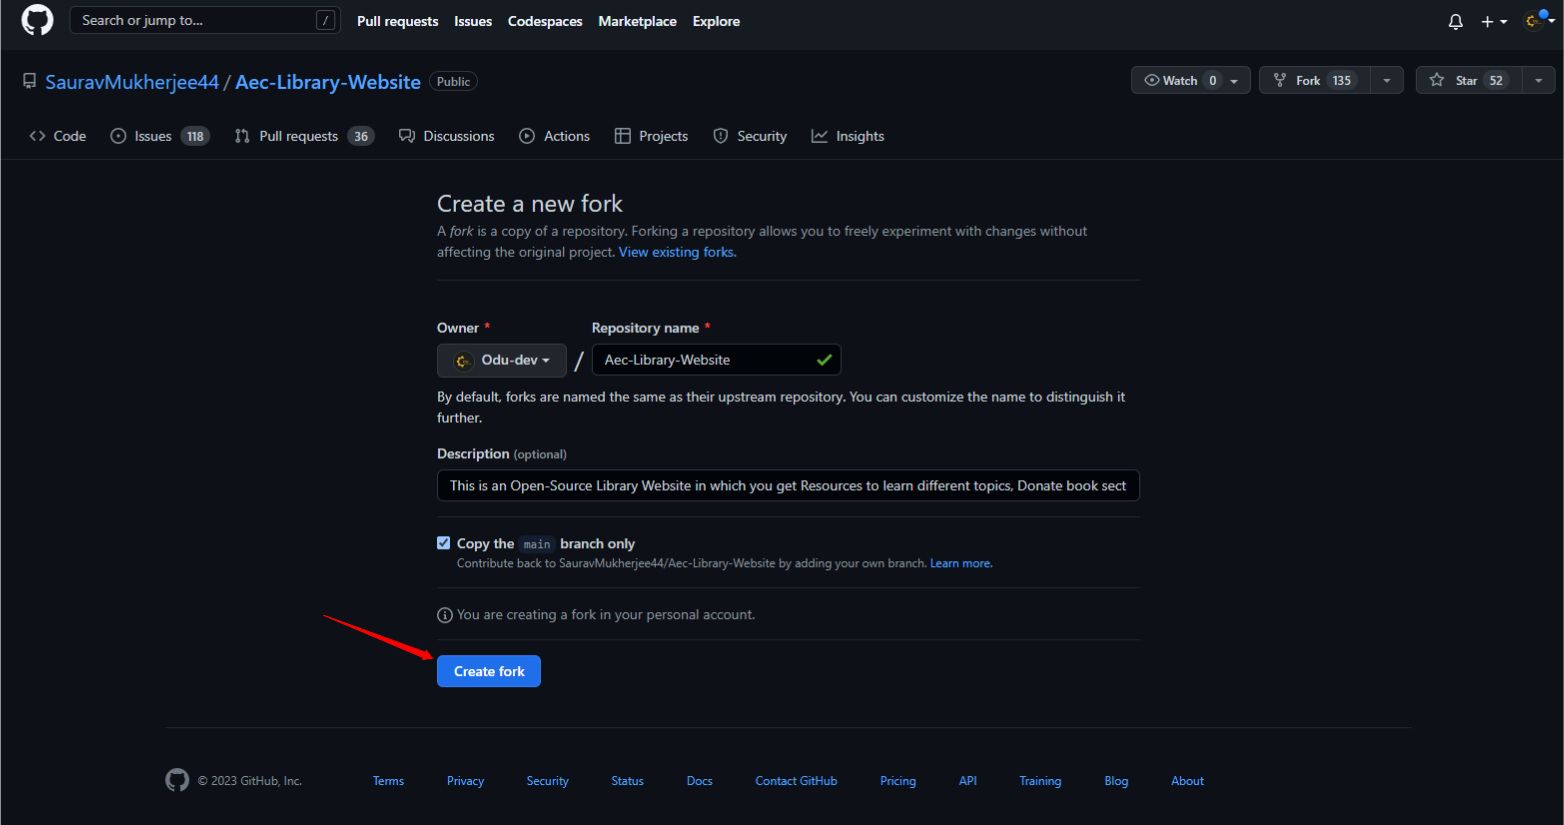Switch to the repository Security tab
1564x825 pixels.
(750, 136)
